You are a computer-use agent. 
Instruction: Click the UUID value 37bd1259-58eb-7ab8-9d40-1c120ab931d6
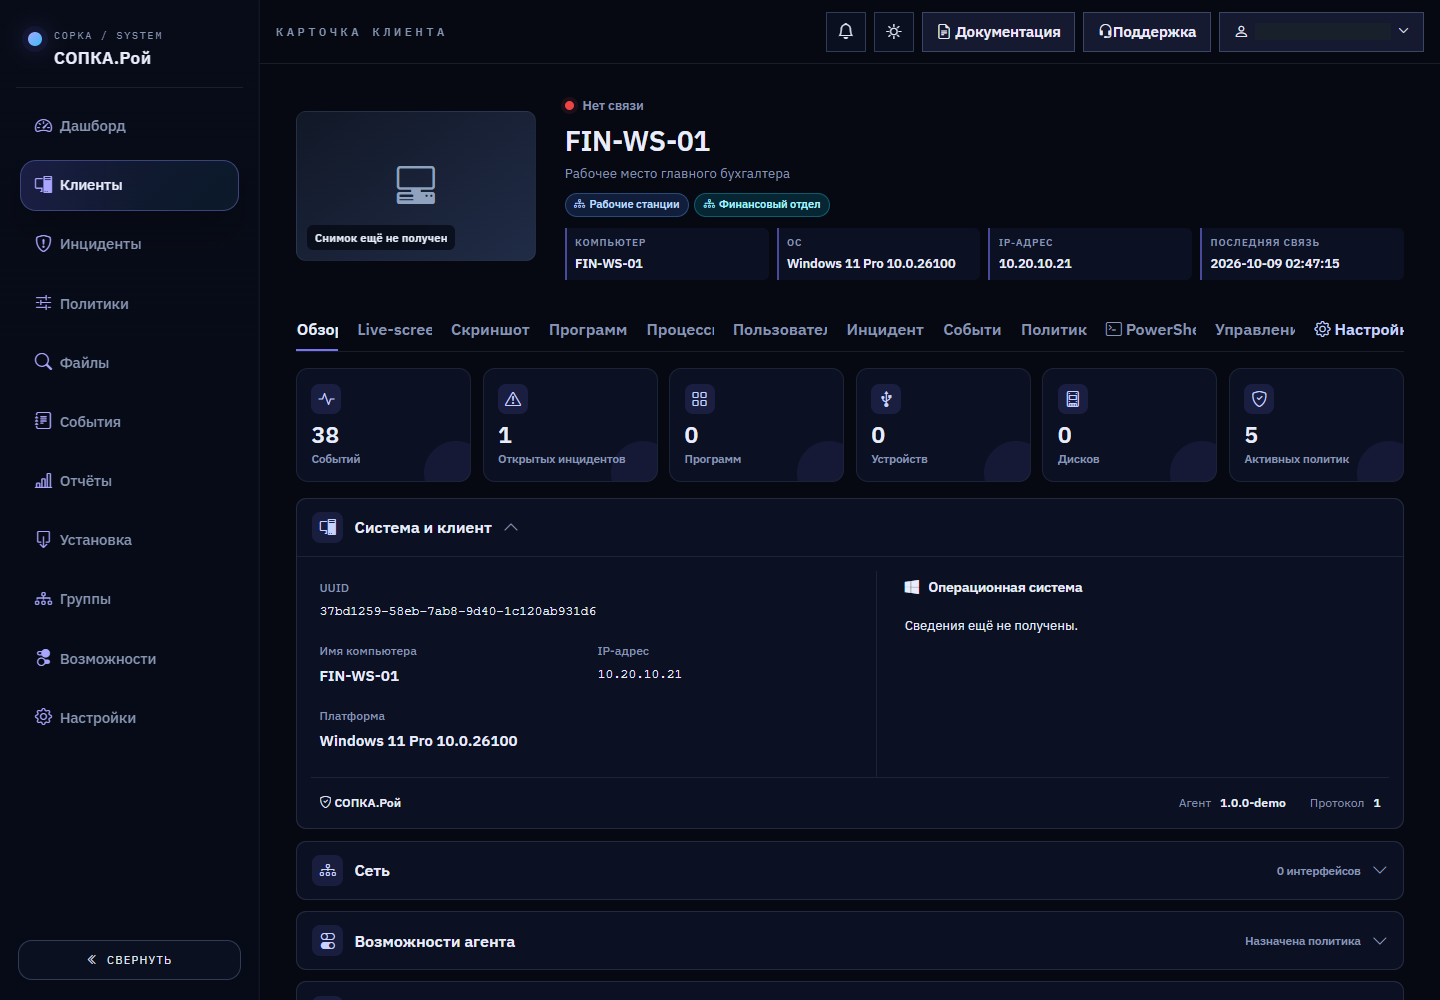(458, 611)
